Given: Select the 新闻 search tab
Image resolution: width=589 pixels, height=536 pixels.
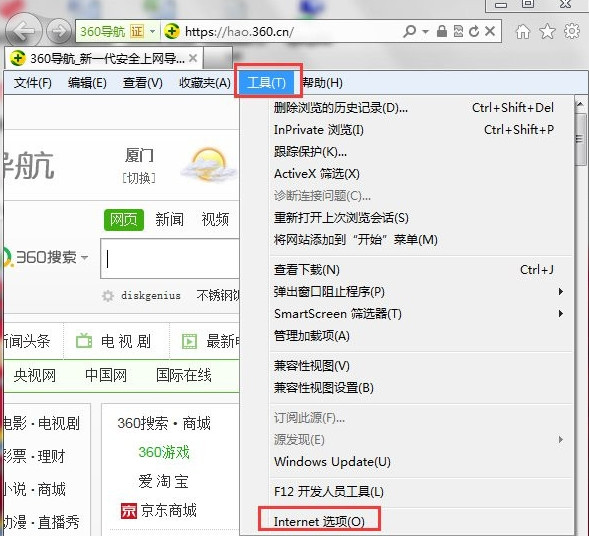Looking at the screenshot, I should [x=169, y=219].
